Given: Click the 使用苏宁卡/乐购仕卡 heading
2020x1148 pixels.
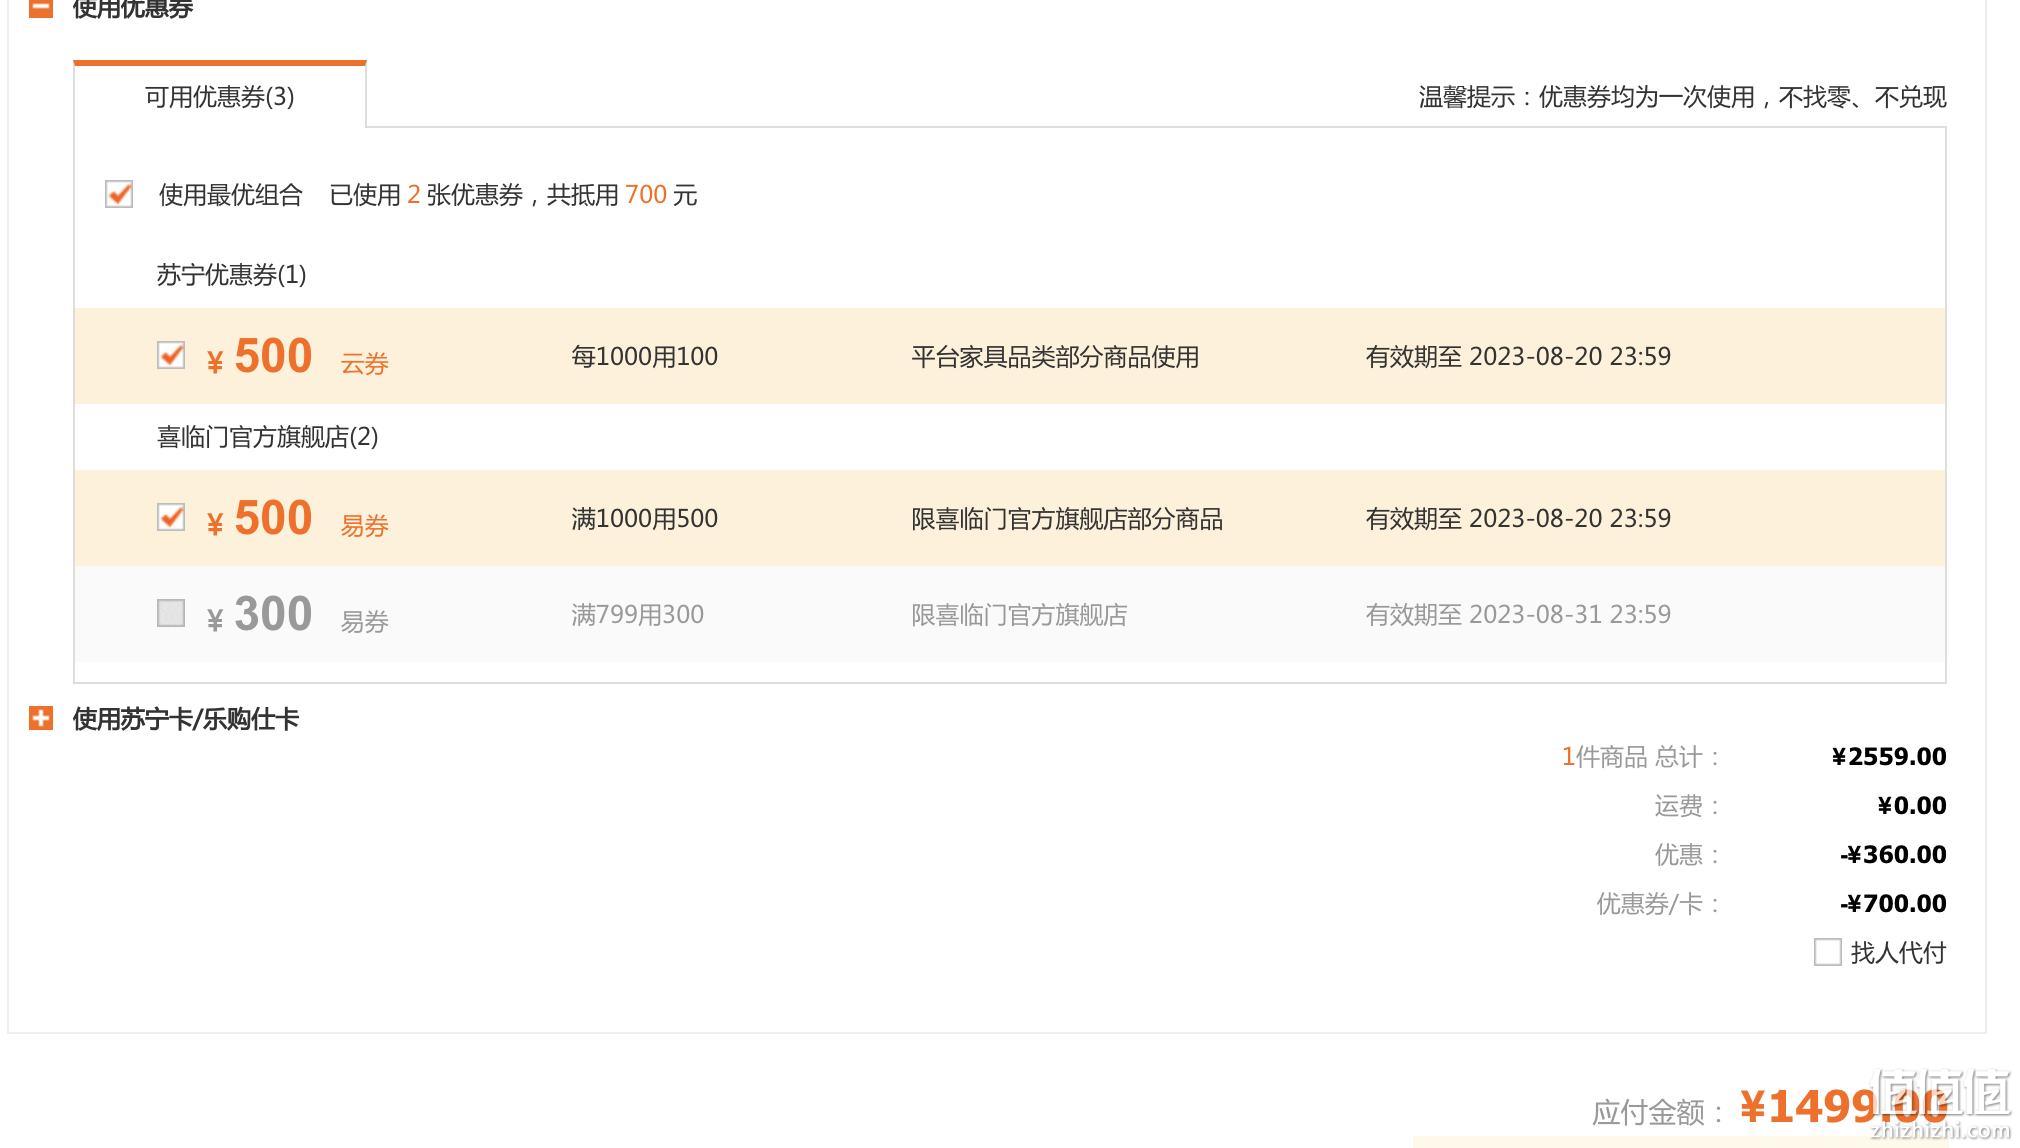Looking at the screenshot, I should click(x=186, y=719).
